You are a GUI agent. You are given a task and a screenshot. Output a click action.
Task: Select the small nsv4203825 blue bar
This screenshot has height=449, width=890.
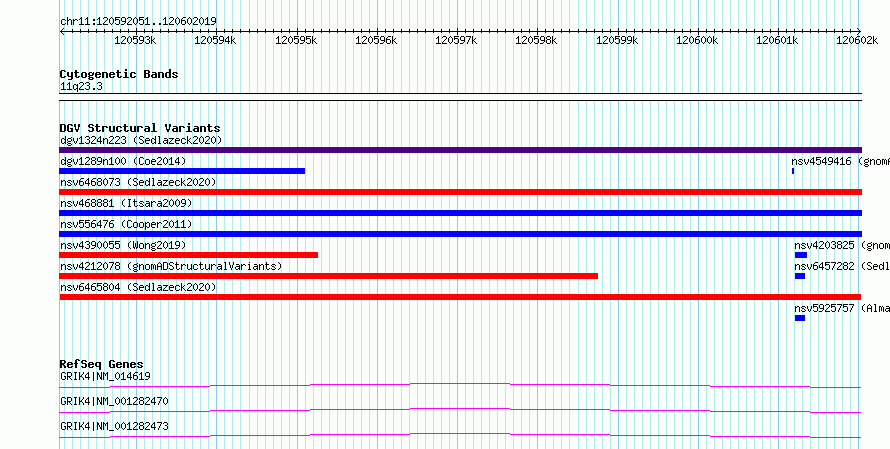[800, 255]
